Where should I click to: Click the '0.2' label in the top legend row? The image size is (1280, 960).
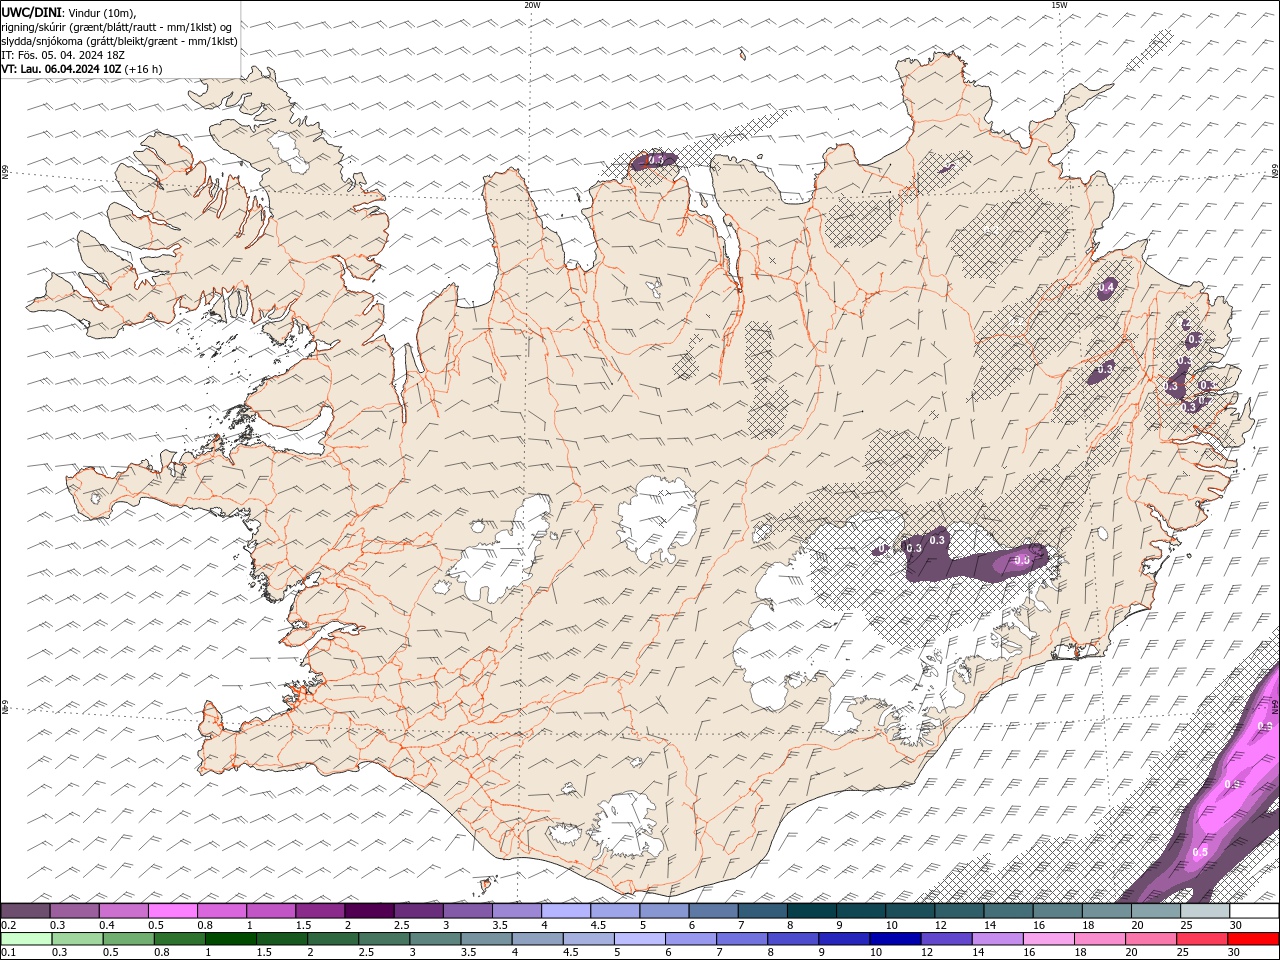pyautogui.click(x=9, y=925)
